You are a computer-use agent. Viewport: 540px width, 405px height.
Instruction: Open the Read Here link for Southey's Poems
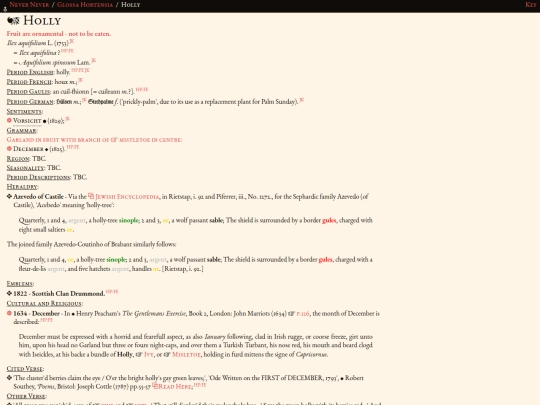point(175,386)
